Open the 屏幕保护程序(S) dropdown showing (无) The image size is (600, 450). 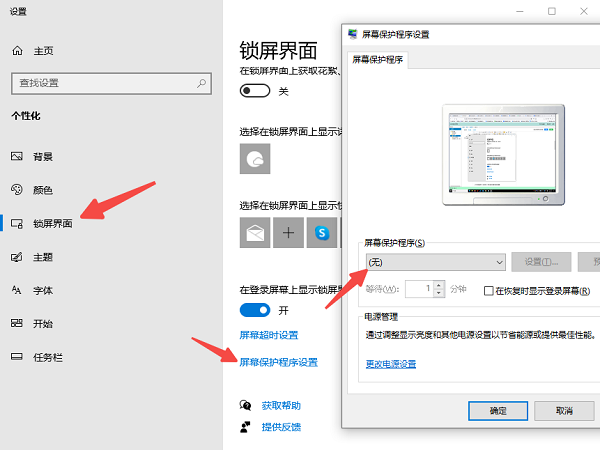click(x=435, y=262)
